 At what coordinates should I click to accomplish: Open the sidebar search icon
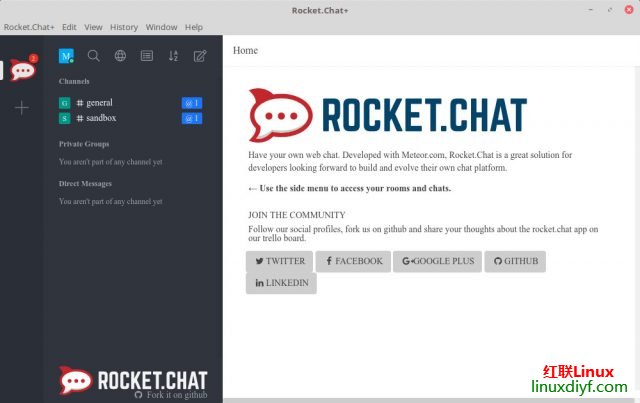pyautogui.click(x=94, y=56)
